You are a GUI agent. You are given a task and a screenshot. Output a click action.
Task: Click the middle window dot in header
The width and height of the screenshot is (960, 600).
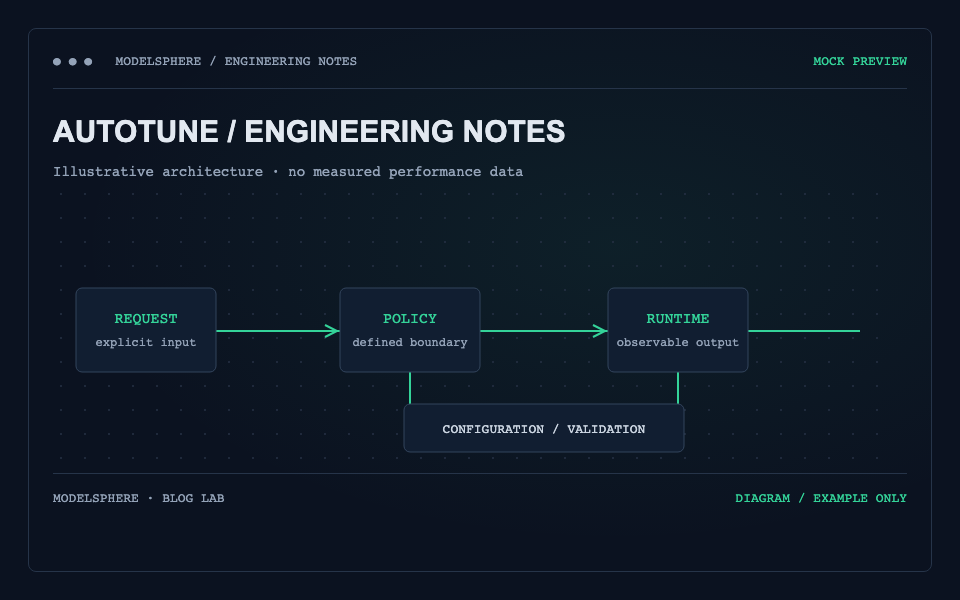click(x=73, y=61)
